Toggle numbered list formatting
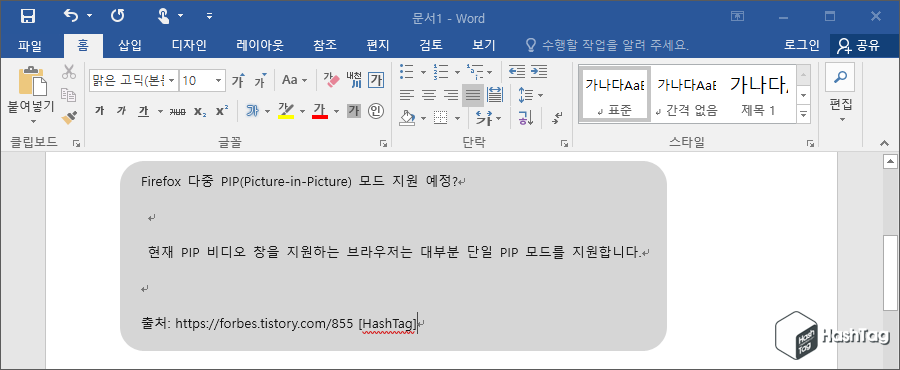Viewport: 900px width, 370px height. pos(441,71)
